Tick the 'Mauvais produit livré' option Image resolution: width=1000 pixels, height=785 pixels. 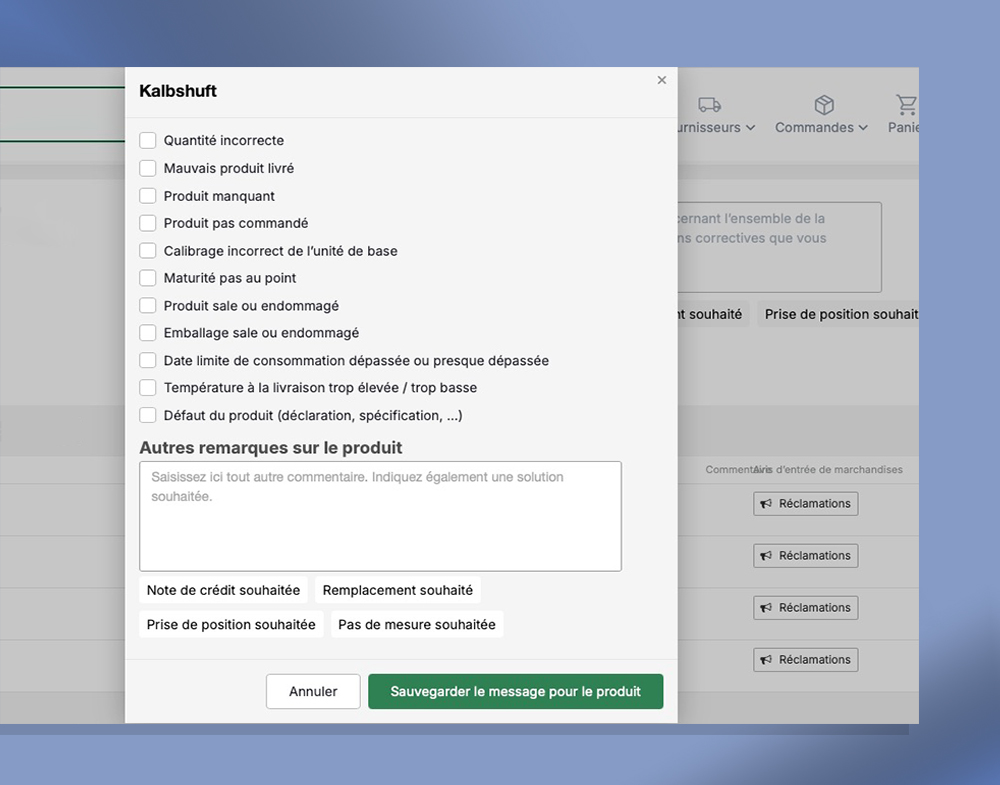148,169
